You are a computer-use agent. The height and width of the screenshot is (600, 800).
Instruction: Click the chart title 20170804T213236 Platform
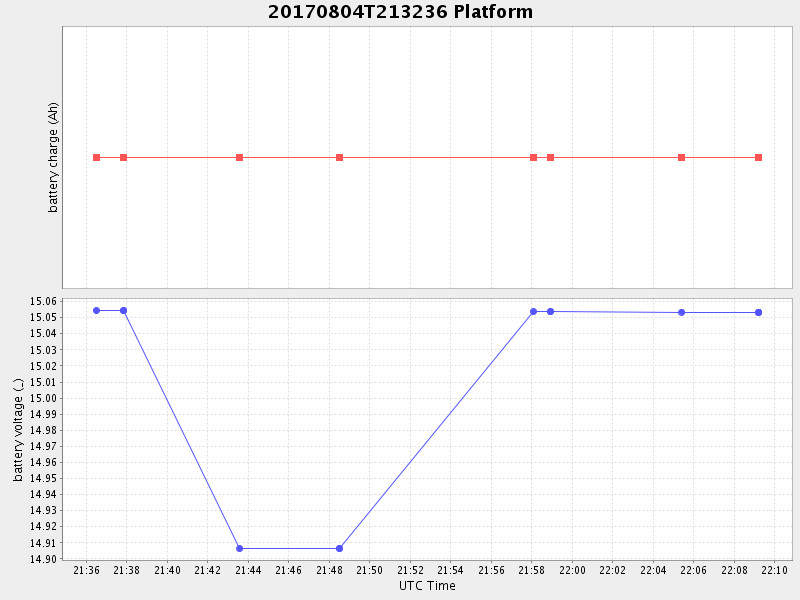point(400,12)
